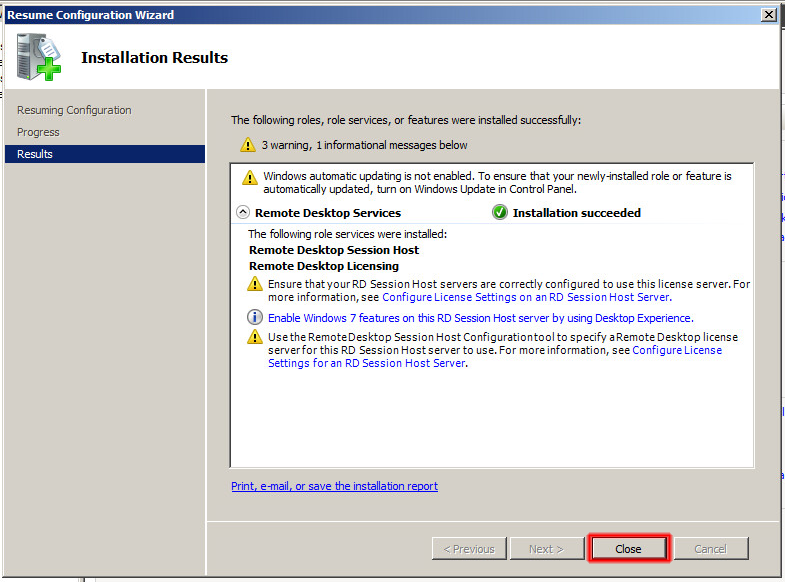
Task: Click the disabled Next button
Action: (x=547, y=549)
